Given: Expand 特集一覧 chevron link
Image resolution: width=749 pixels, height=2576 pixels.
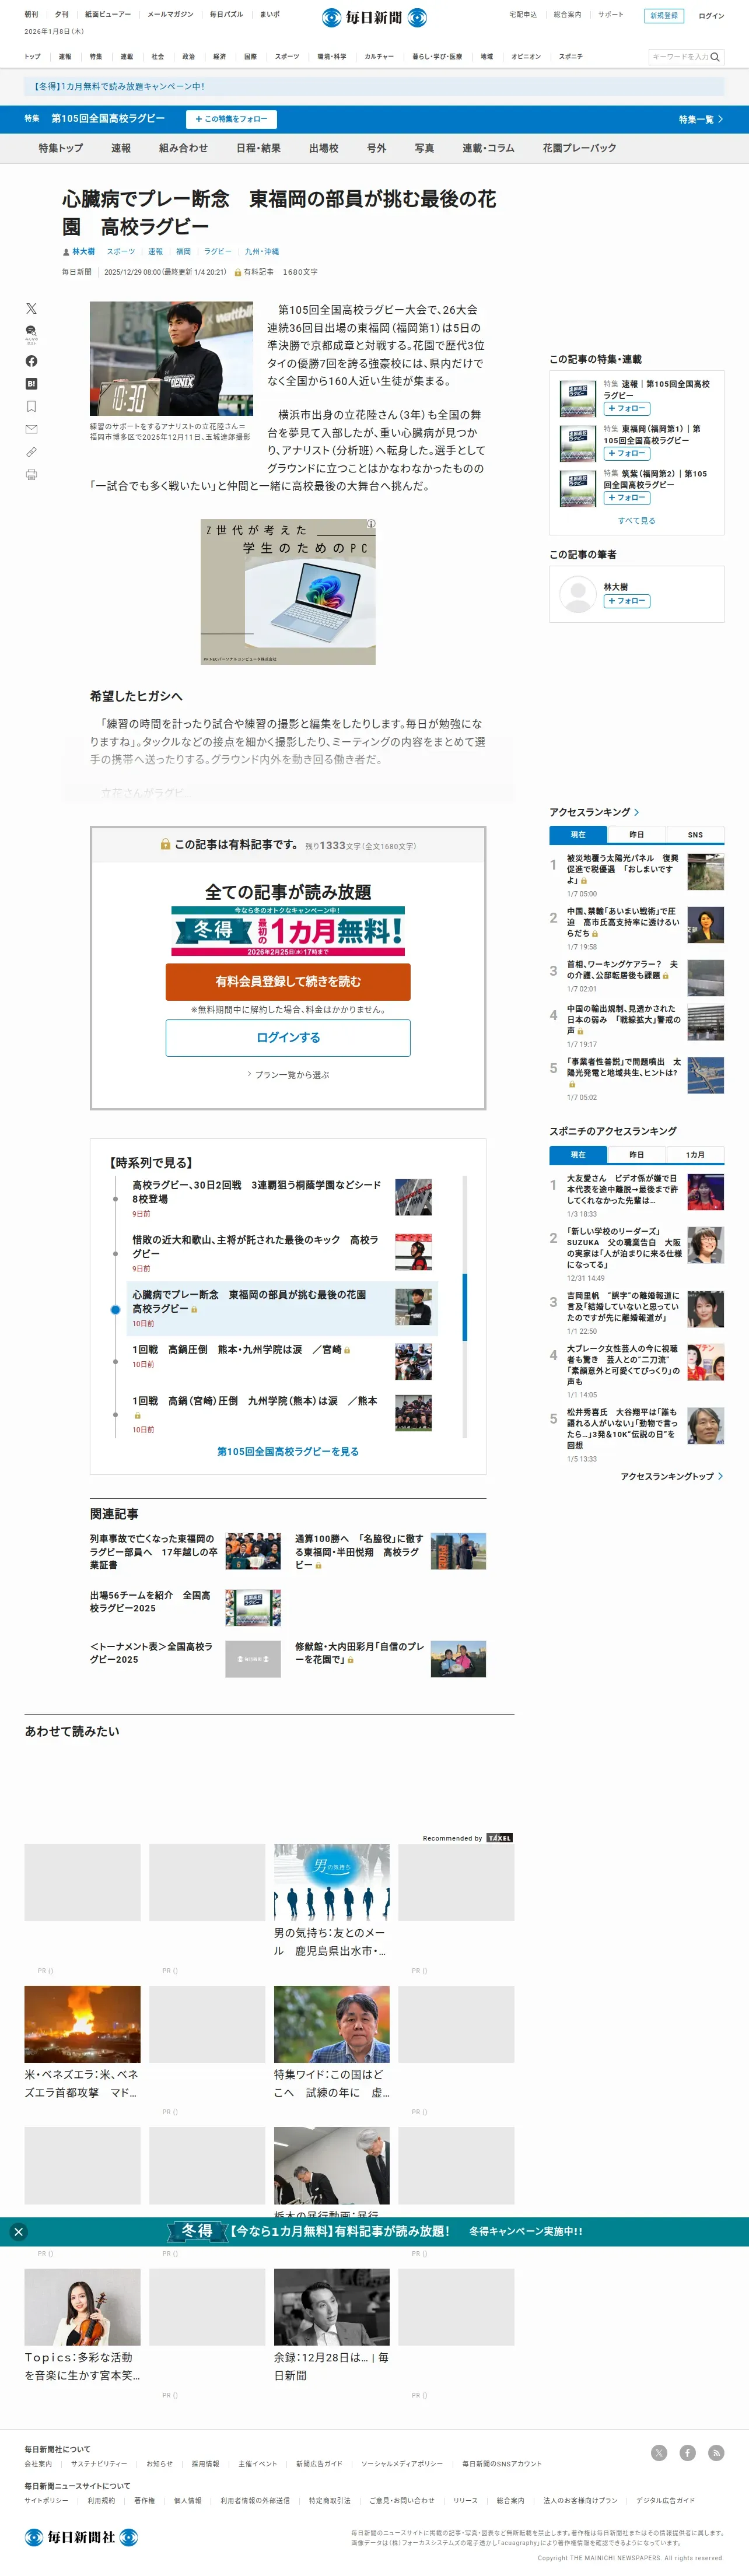Looking at the screenshot, I should pos(701,119).
